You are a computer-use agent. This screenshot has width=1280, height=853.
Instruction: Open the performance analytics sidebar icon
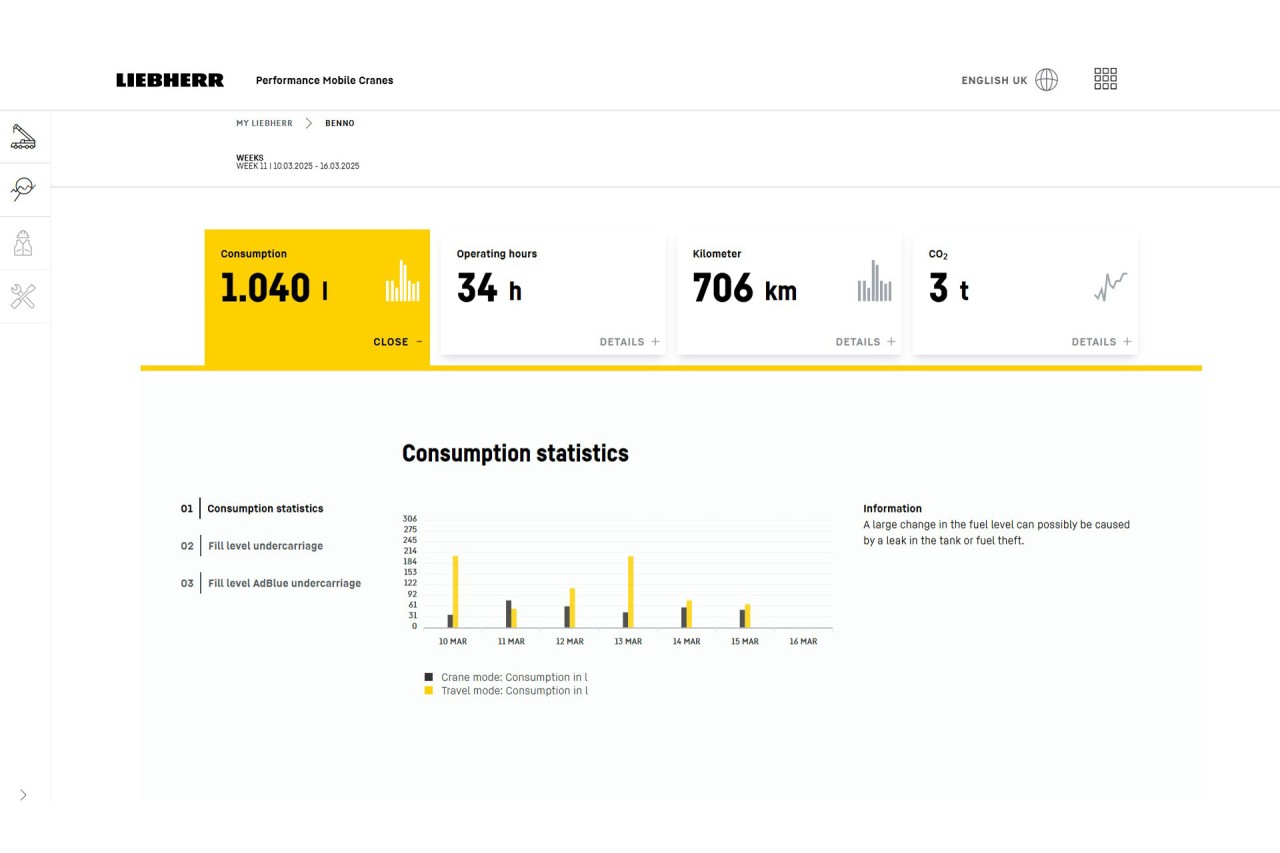pos(23,189)
